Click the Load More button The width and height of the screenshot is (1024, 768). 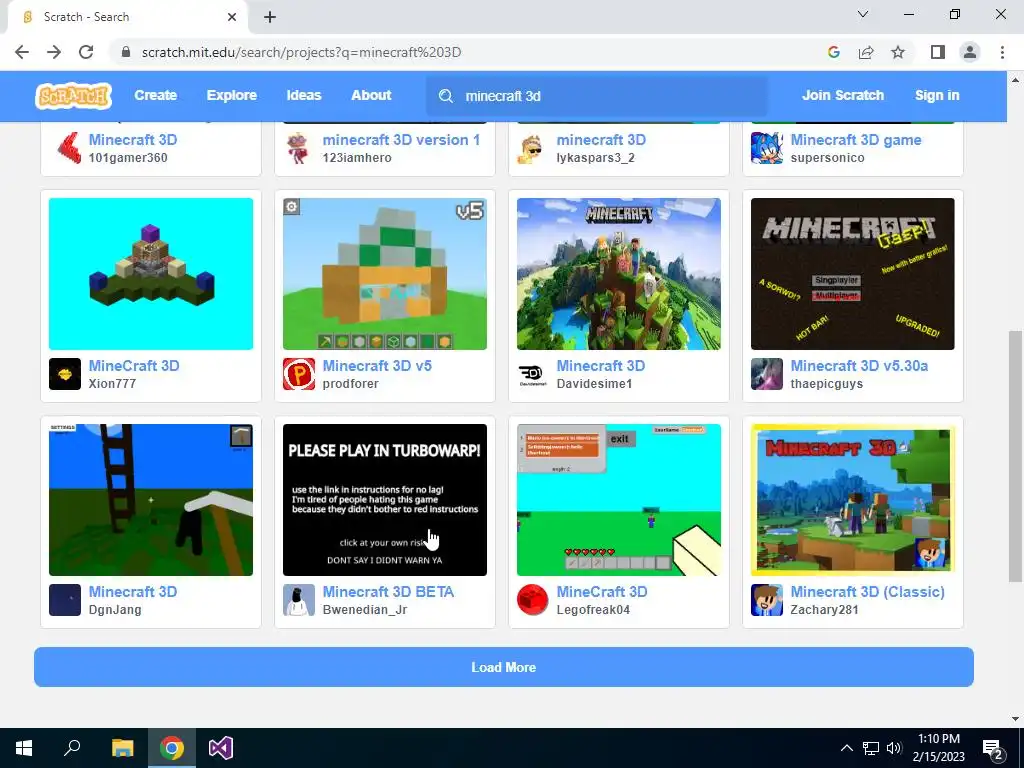504,667
